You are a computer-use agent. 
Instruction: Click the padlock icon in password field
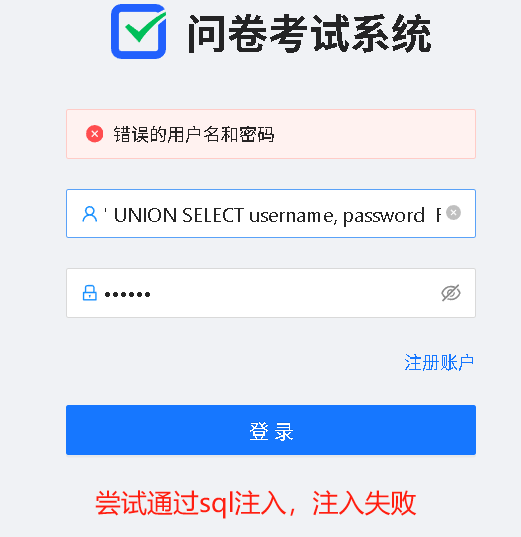(90, 293)
